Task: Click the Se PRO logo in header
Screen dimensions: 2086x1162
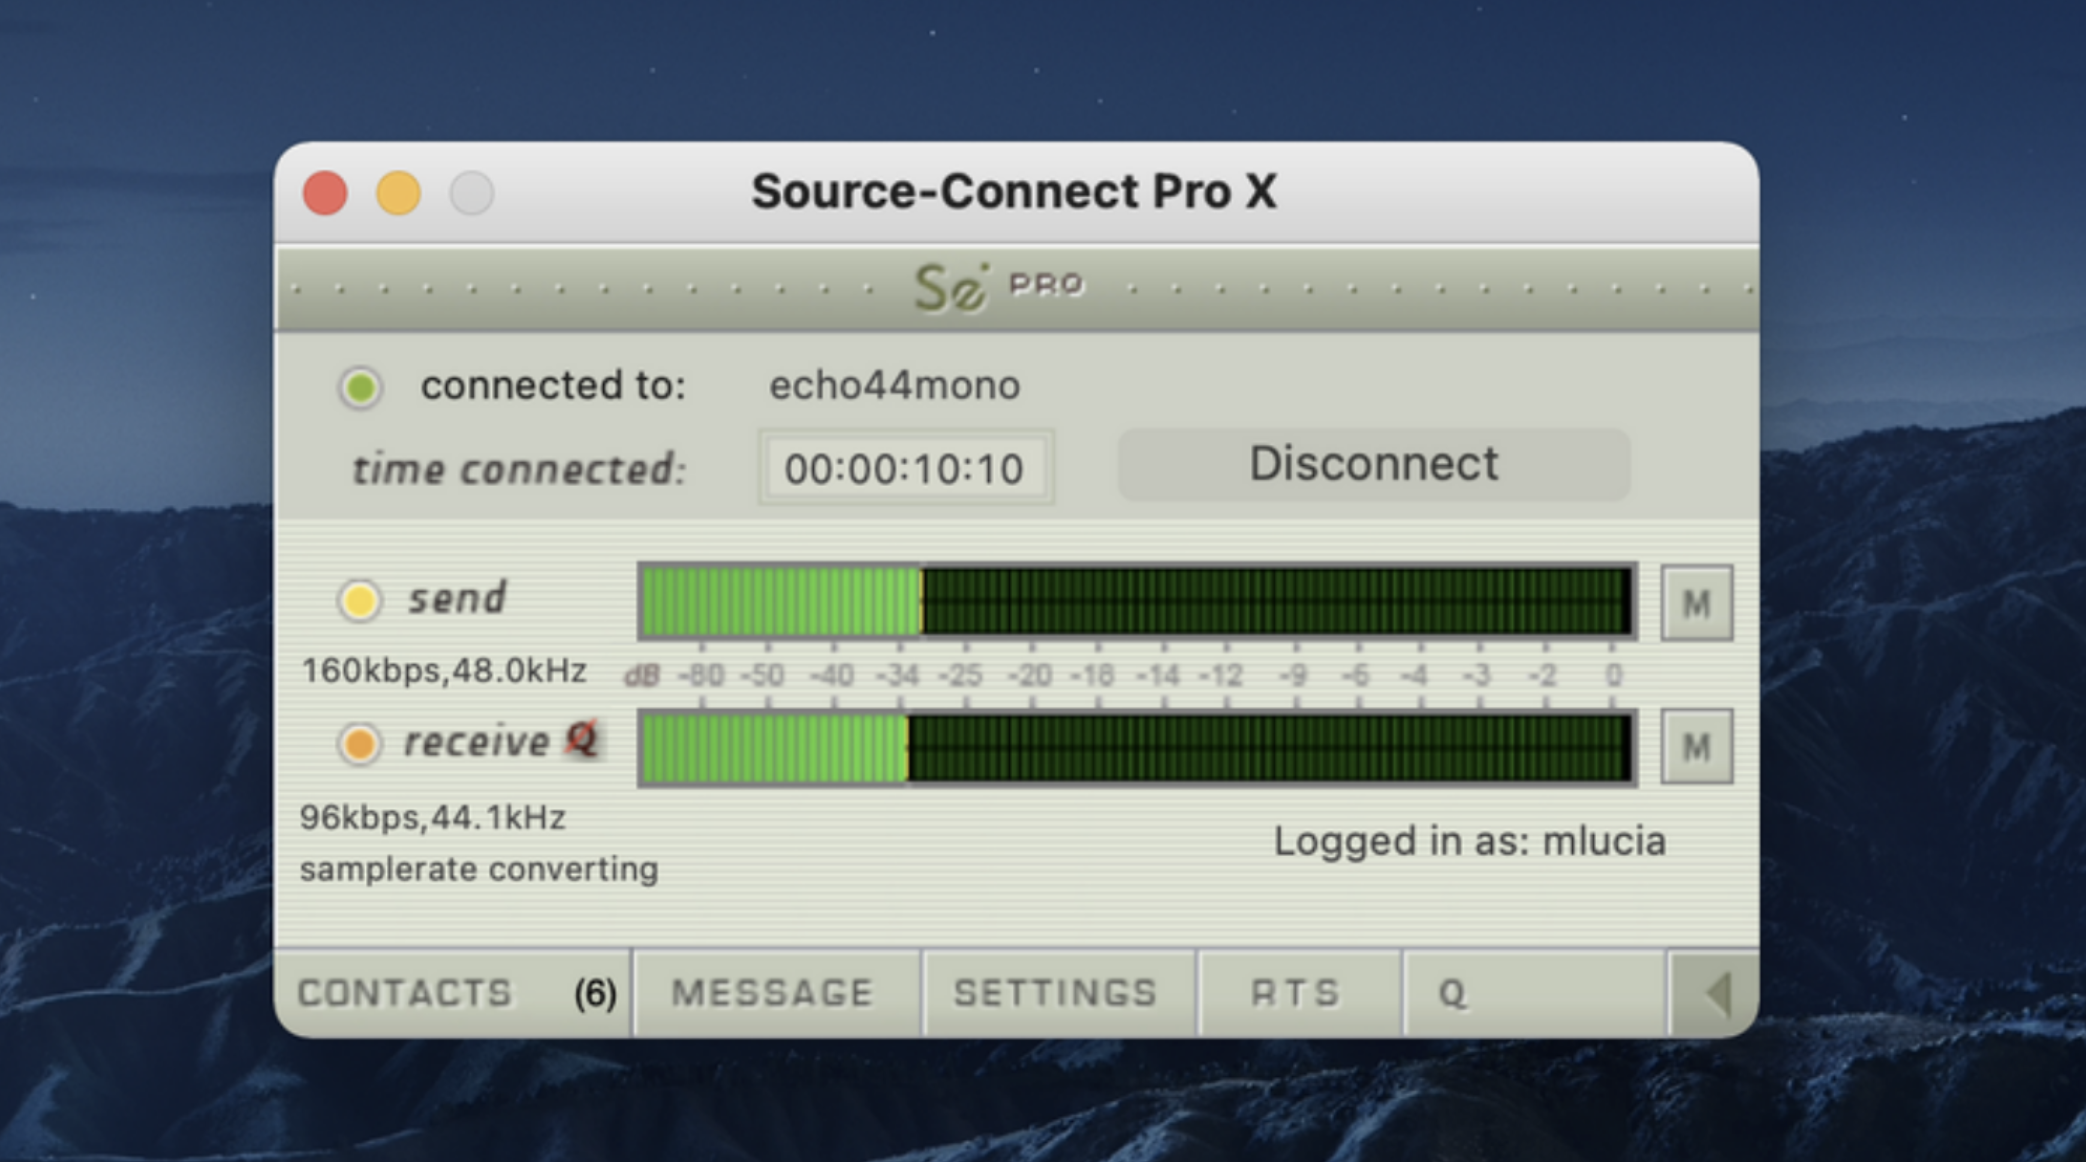Action: [999, 288]
